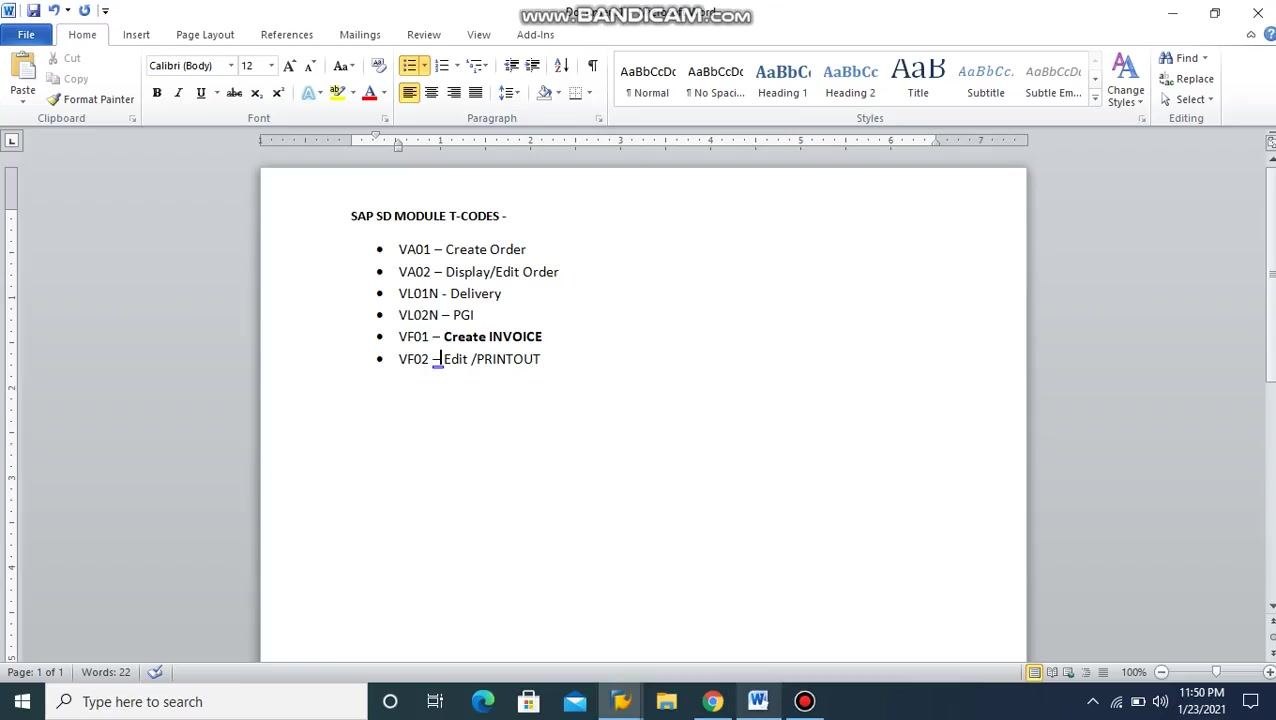Open the font size dropdown
Image resolution: width=1276 pixels, height=720 pixels.
click(x=271, y=66)
